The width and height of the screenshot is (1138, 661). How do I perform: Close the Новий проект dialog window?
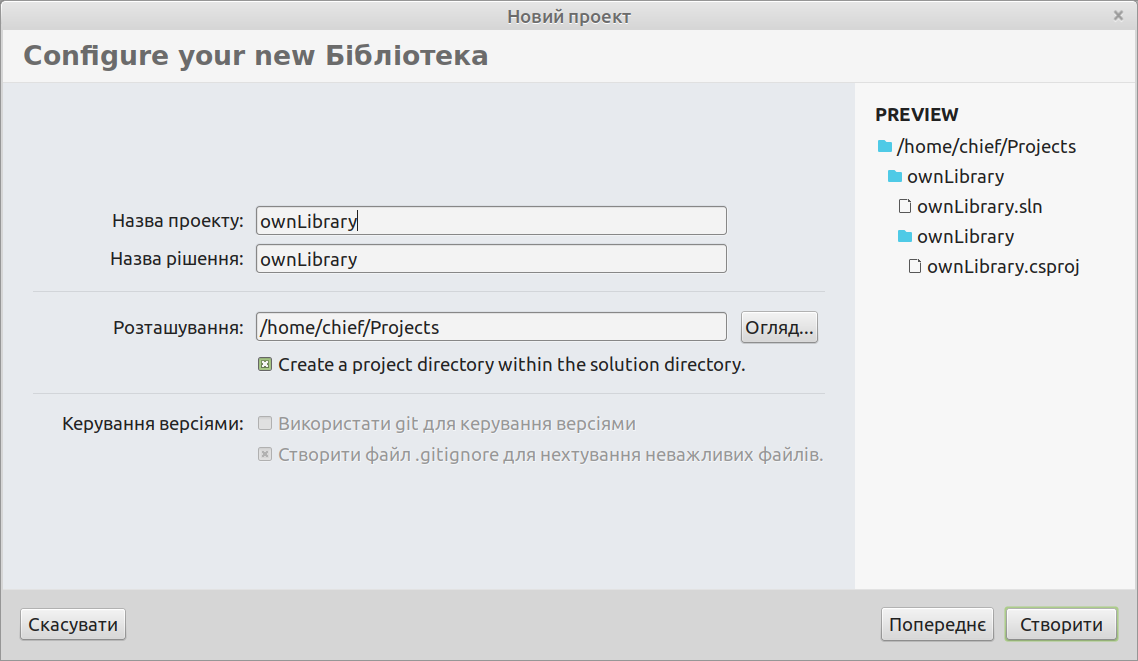[1118, 16]
